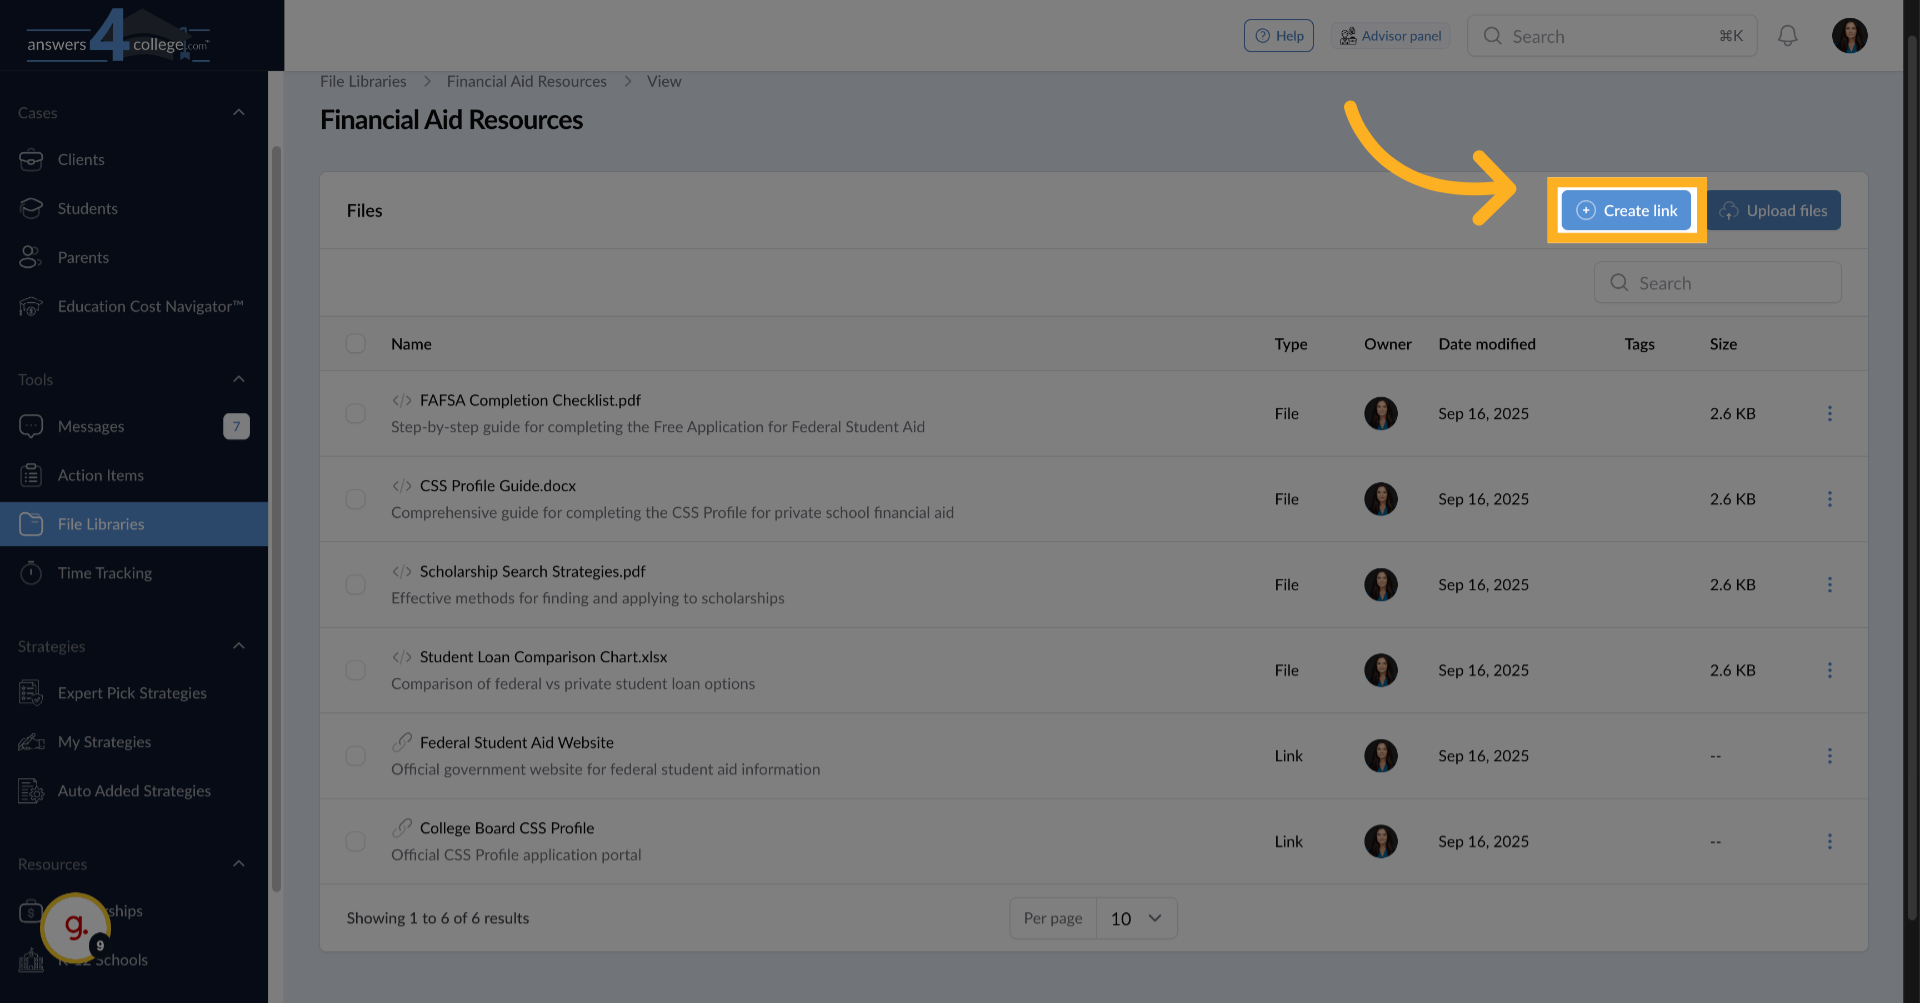This screenshot has height=1003, width=1920.
Task: Check the select-all checkbox in the Name header
Action: (355, 343)
